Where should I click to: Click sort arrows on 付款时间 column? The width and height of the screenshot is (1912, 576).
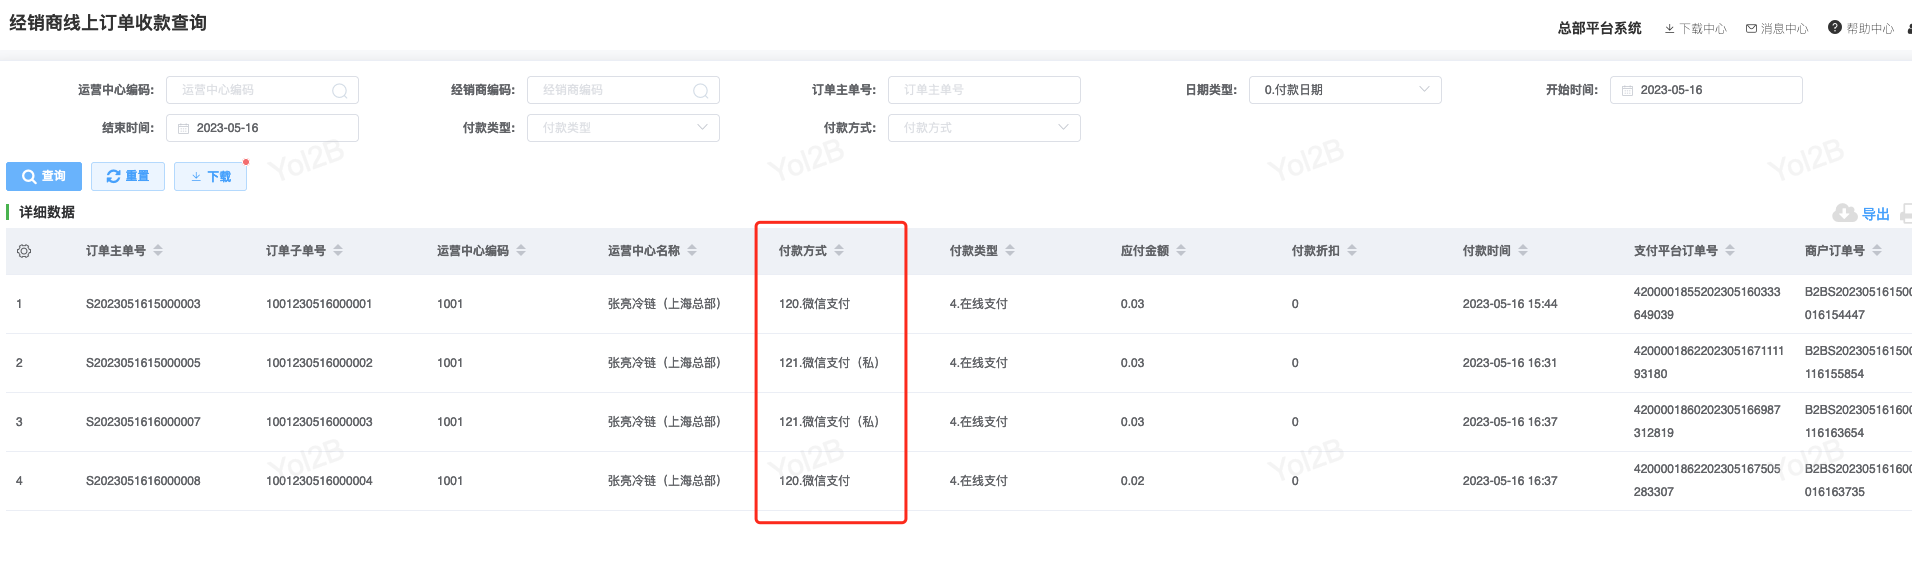pos(1523,251)
